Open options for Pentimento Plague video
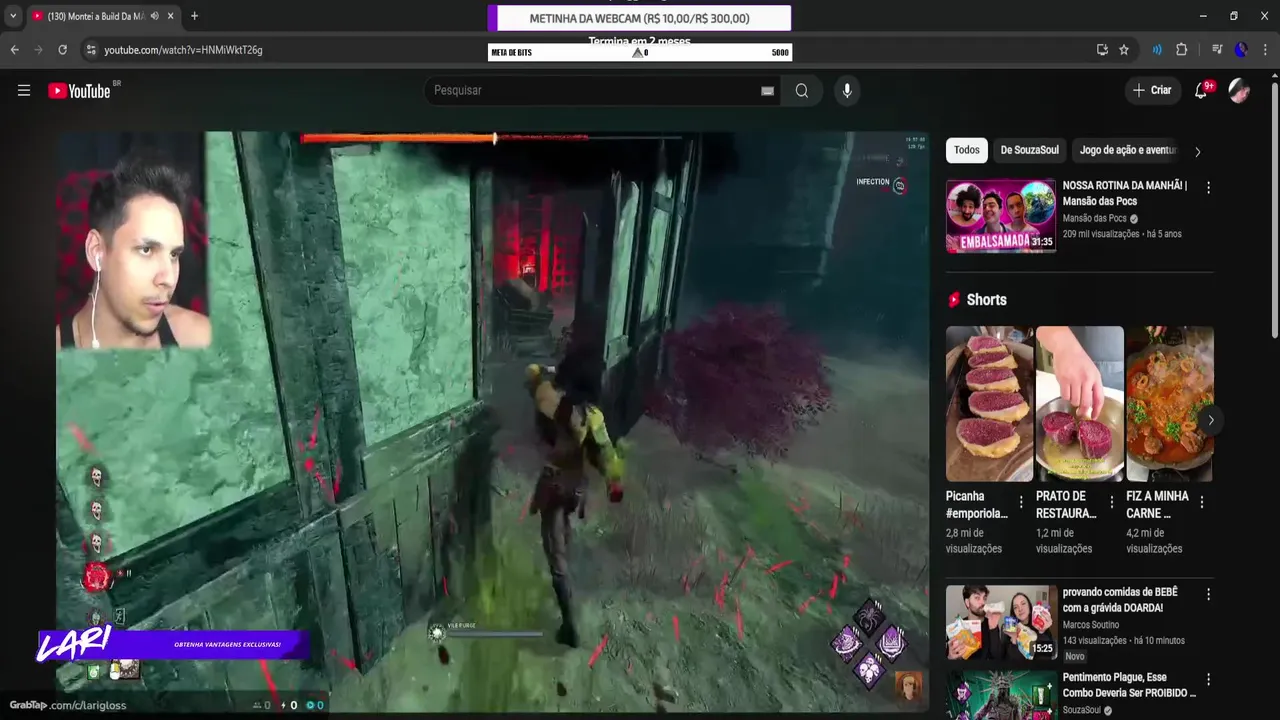This screenshot has width=1280, height=720. pos(1208,680)
